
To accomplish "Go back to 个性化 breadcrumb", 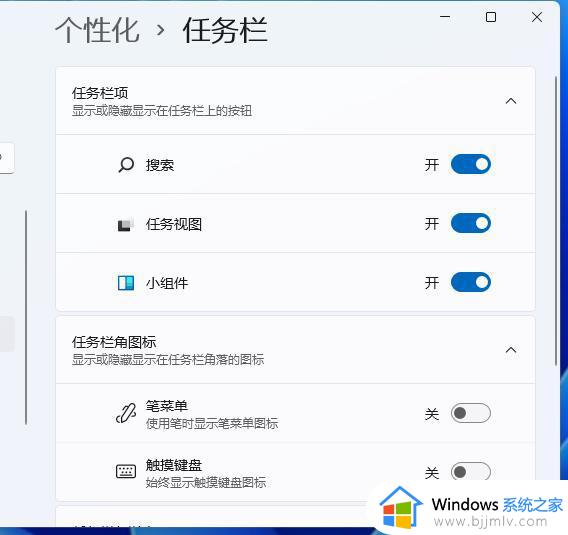I will (97, 30).
